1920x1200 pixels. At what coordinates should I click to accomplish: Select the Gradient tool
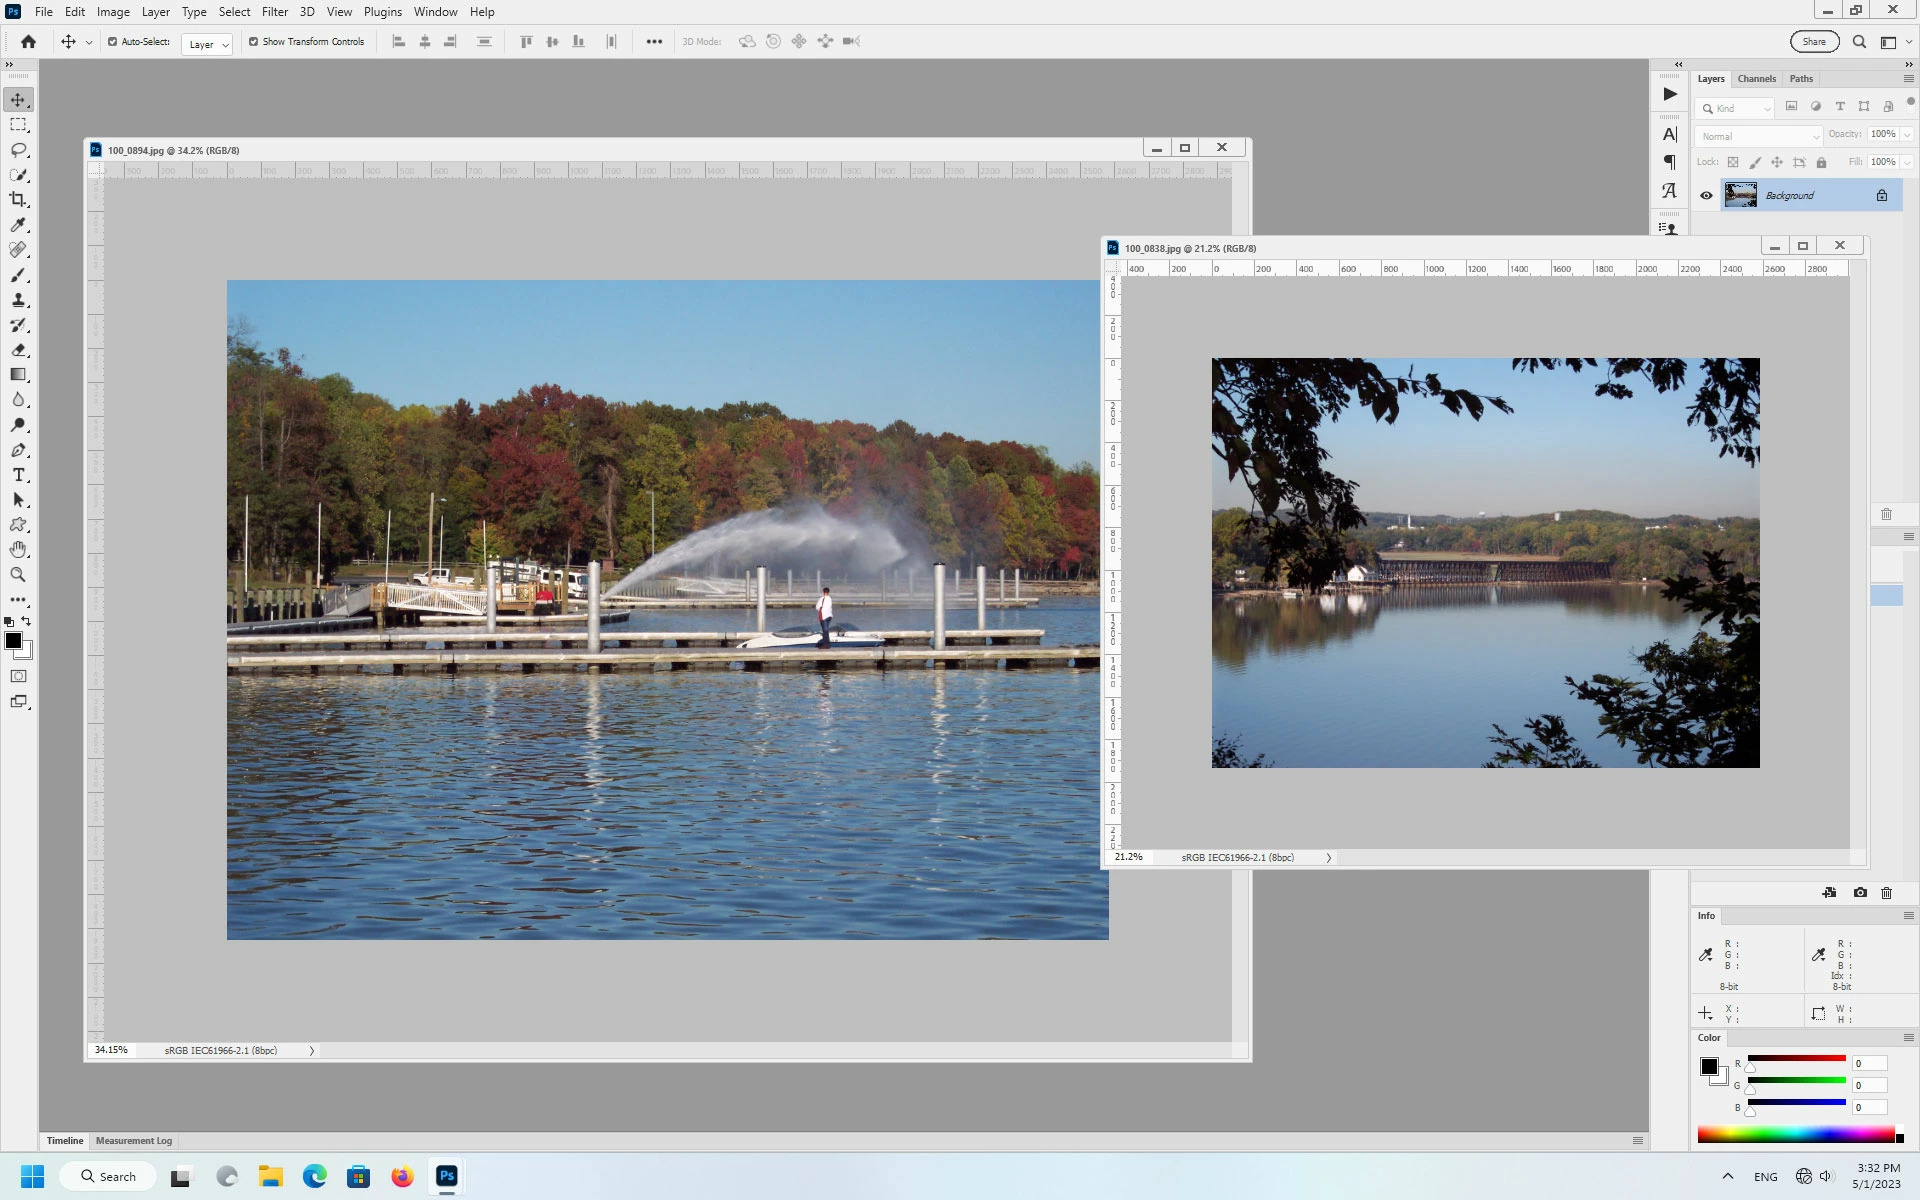pos(18,375)
